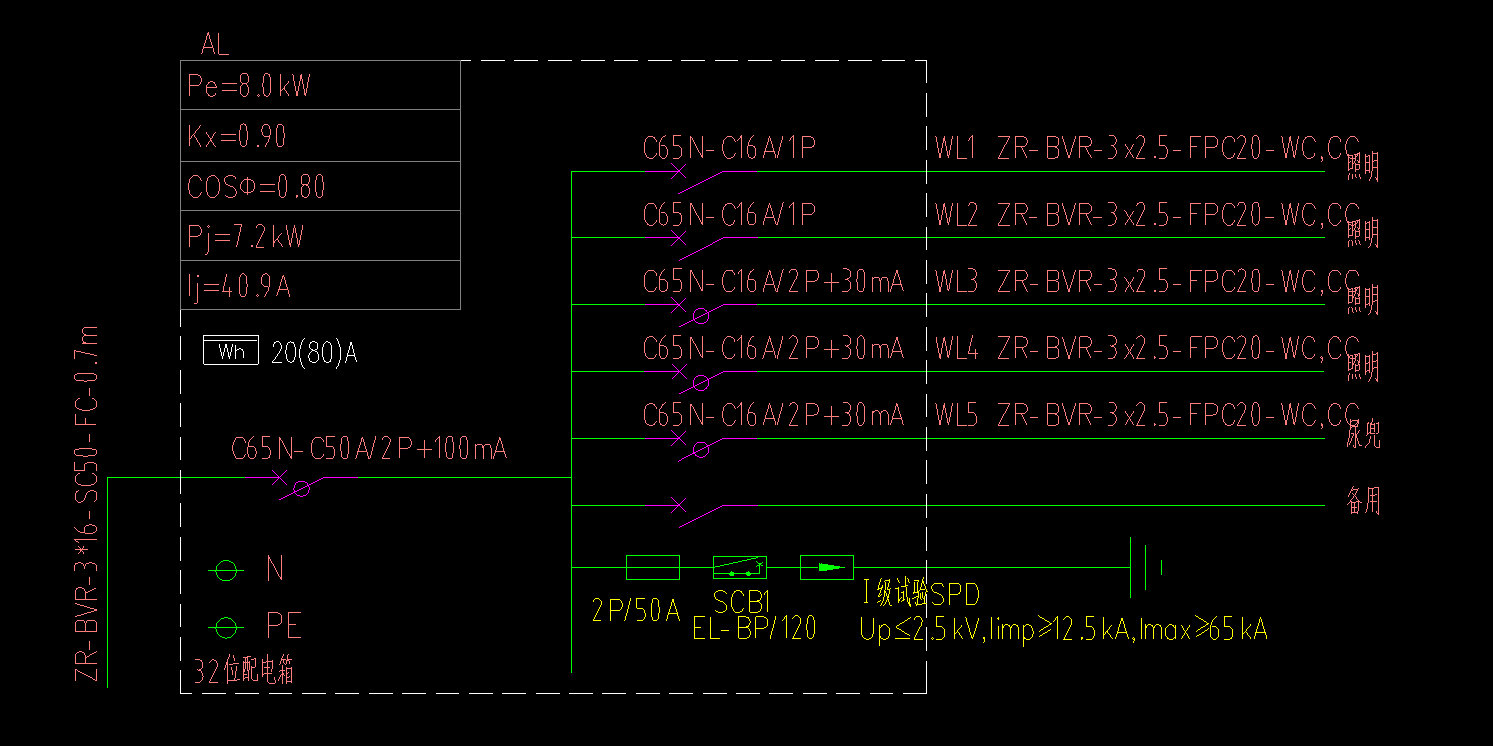Click the C65N-C16A/2P+30mA label on WL3 row
1493x746 pixels.
(x=773, y=282)
